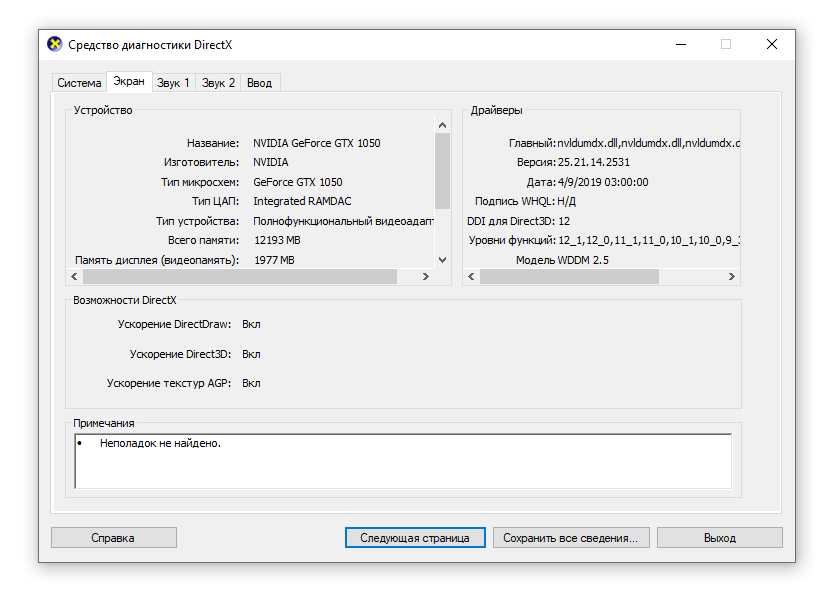Click the 'Полнофункциональный видеоадапт' device type text
The image size is (837, 596).
pyautogui.click(x=343, y=221)
